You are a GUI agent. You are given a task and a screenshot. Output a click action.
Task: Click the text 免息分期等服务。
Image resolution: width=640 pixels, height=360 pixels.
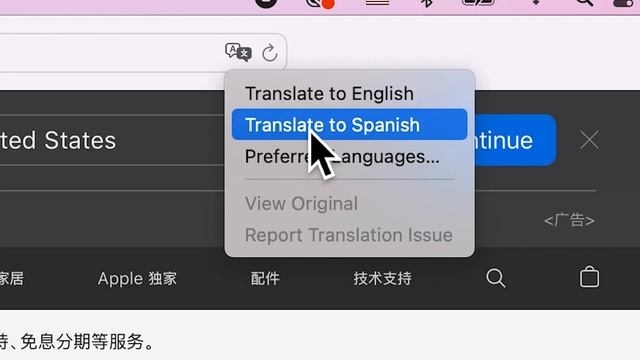click(x=88, y=341)
